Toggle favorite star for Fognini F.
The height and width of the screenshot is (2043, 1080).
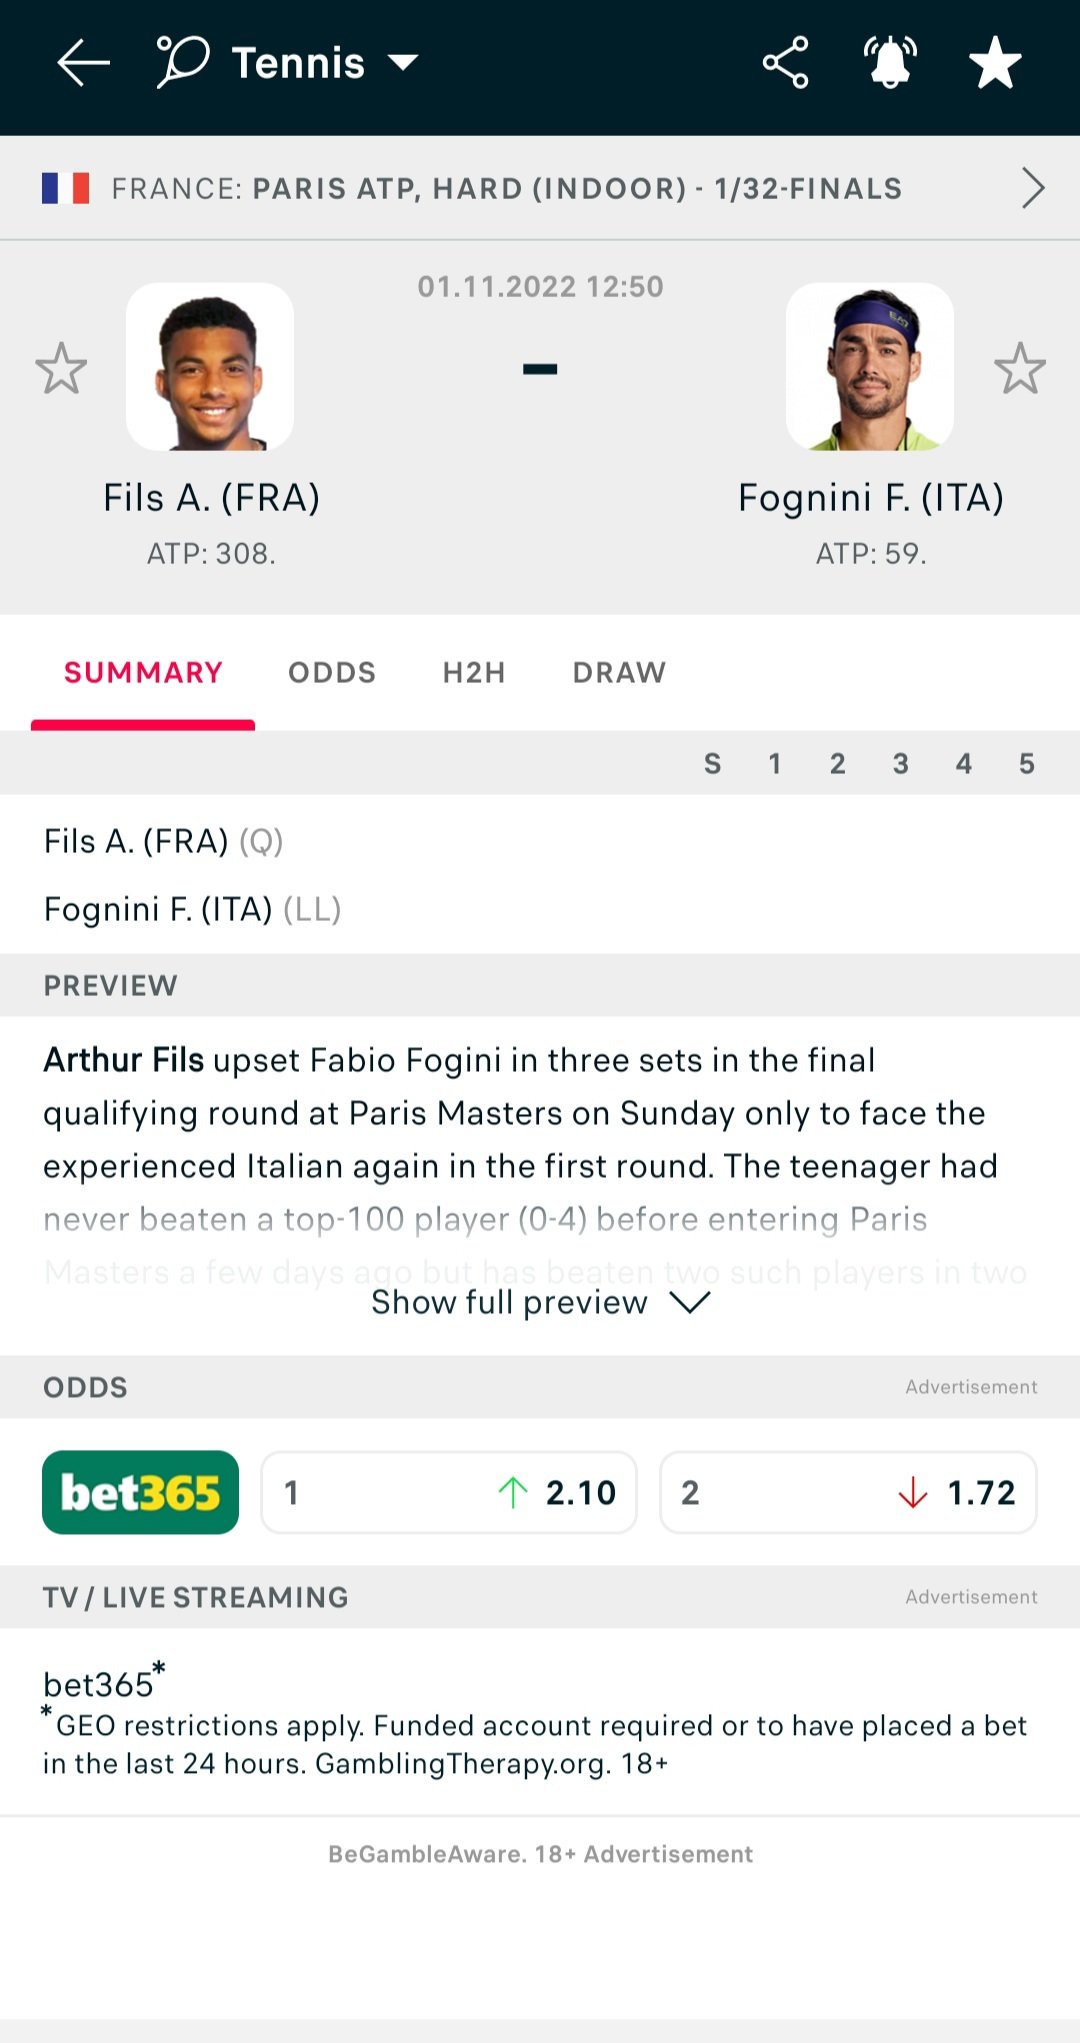1019,368
